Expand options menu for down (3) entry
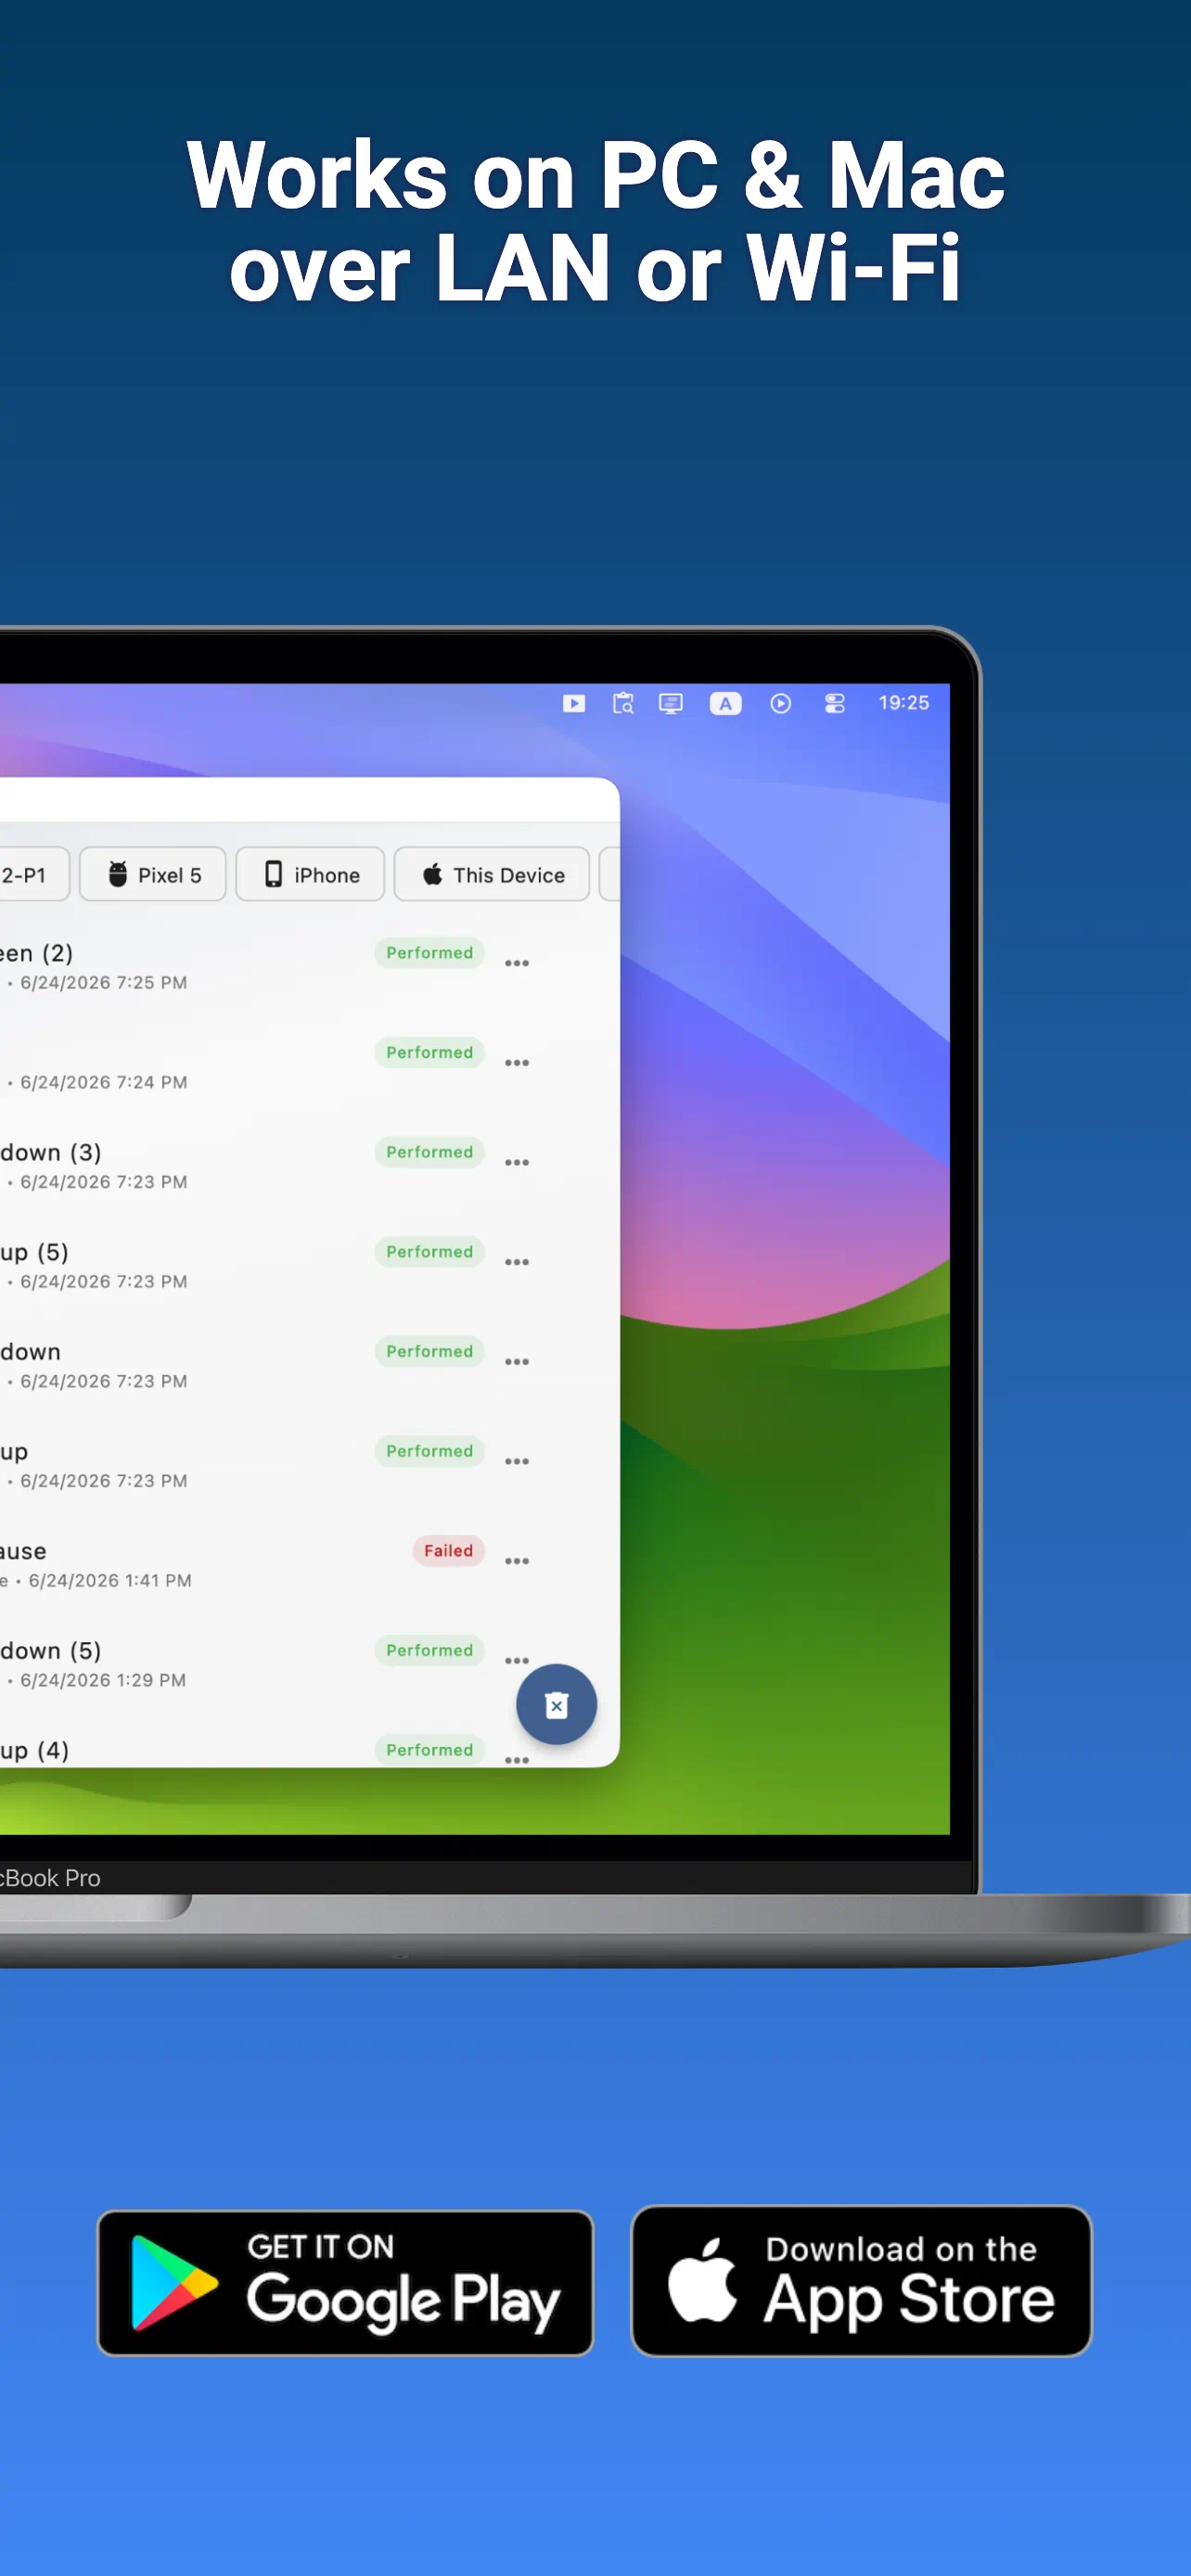The height and width of the screenshot is (2576, 1191). pyautogui.click(x=517, y=1163)
